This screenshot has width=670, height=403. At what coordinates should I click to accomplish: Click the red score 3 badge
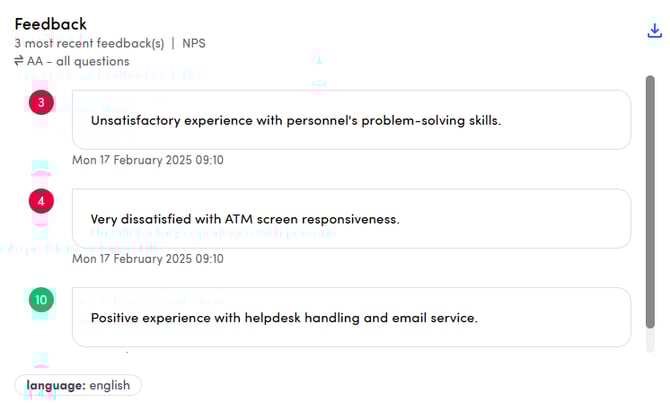pos(41,102)
